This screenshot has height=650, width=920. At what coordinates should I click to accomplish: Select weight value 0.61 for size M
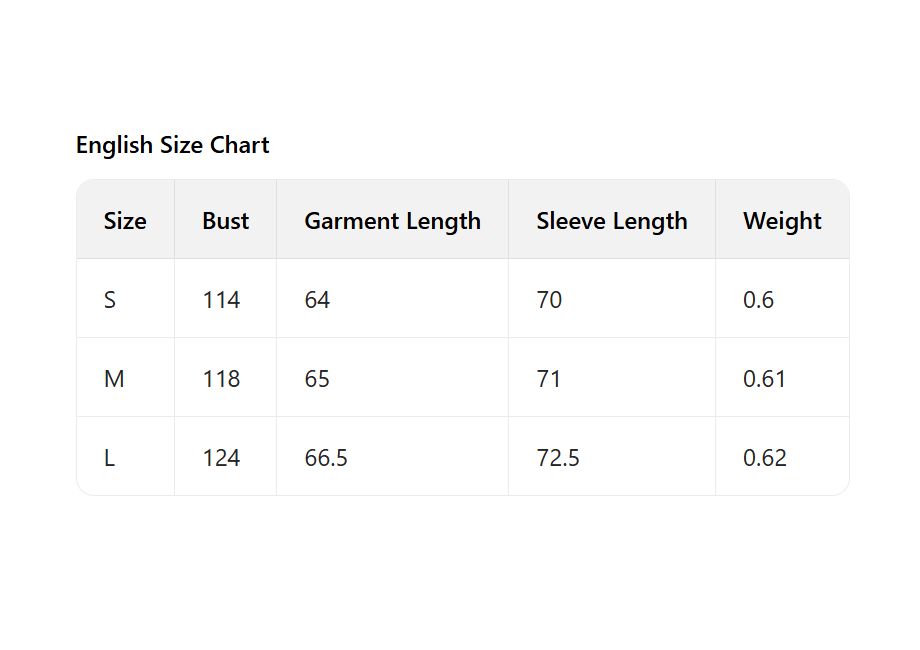(x=764, y=379)
